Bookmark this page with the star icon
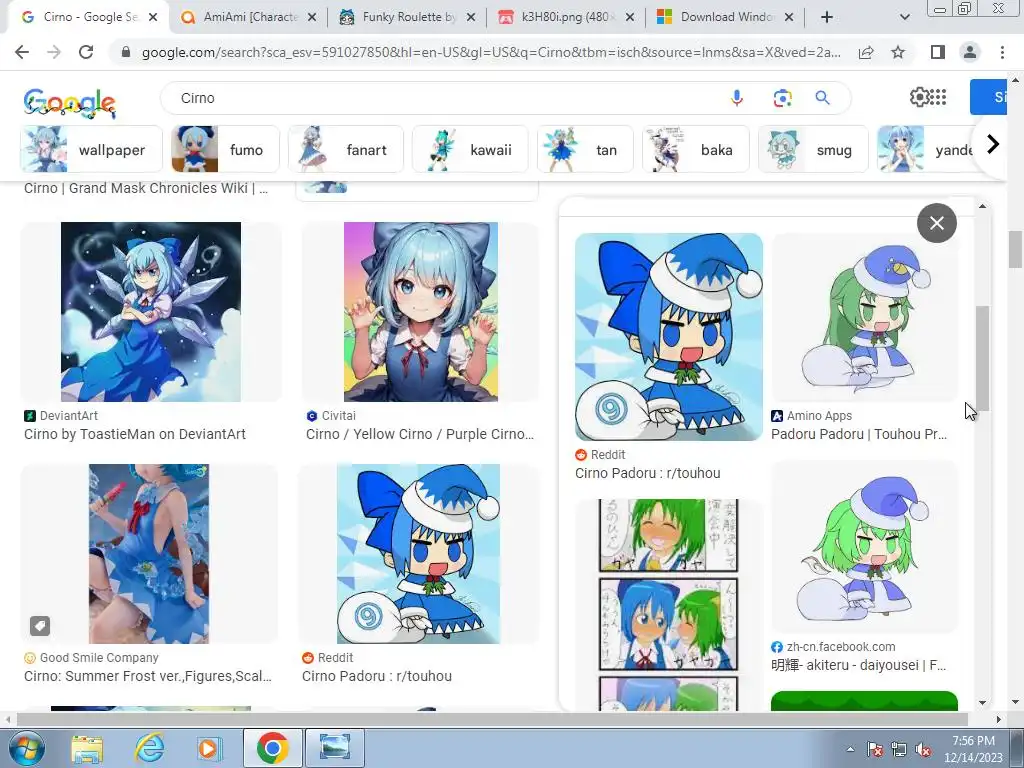Viewport: 1024px width, 768px height. tap(898, 52)
